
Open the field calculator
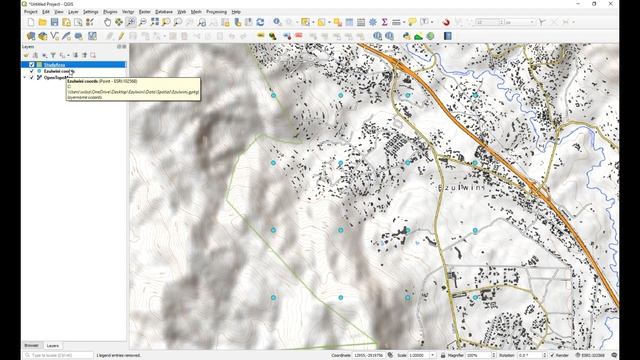361,22
